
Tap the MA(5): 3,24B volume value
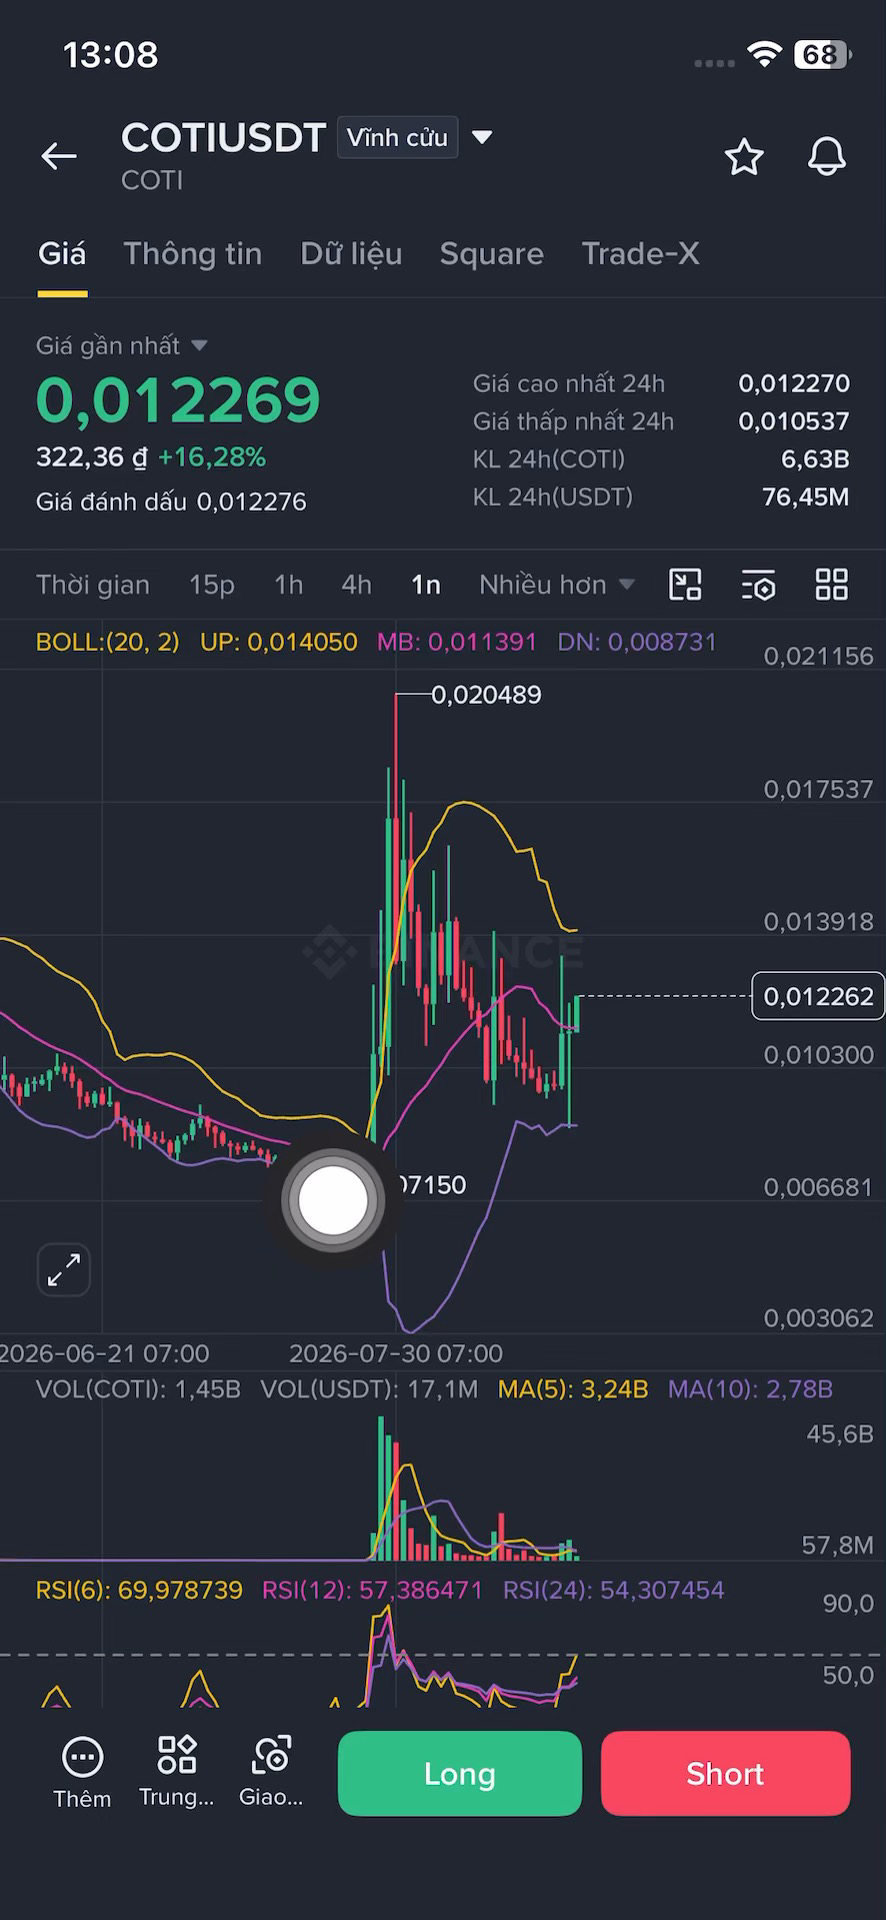573,1389
